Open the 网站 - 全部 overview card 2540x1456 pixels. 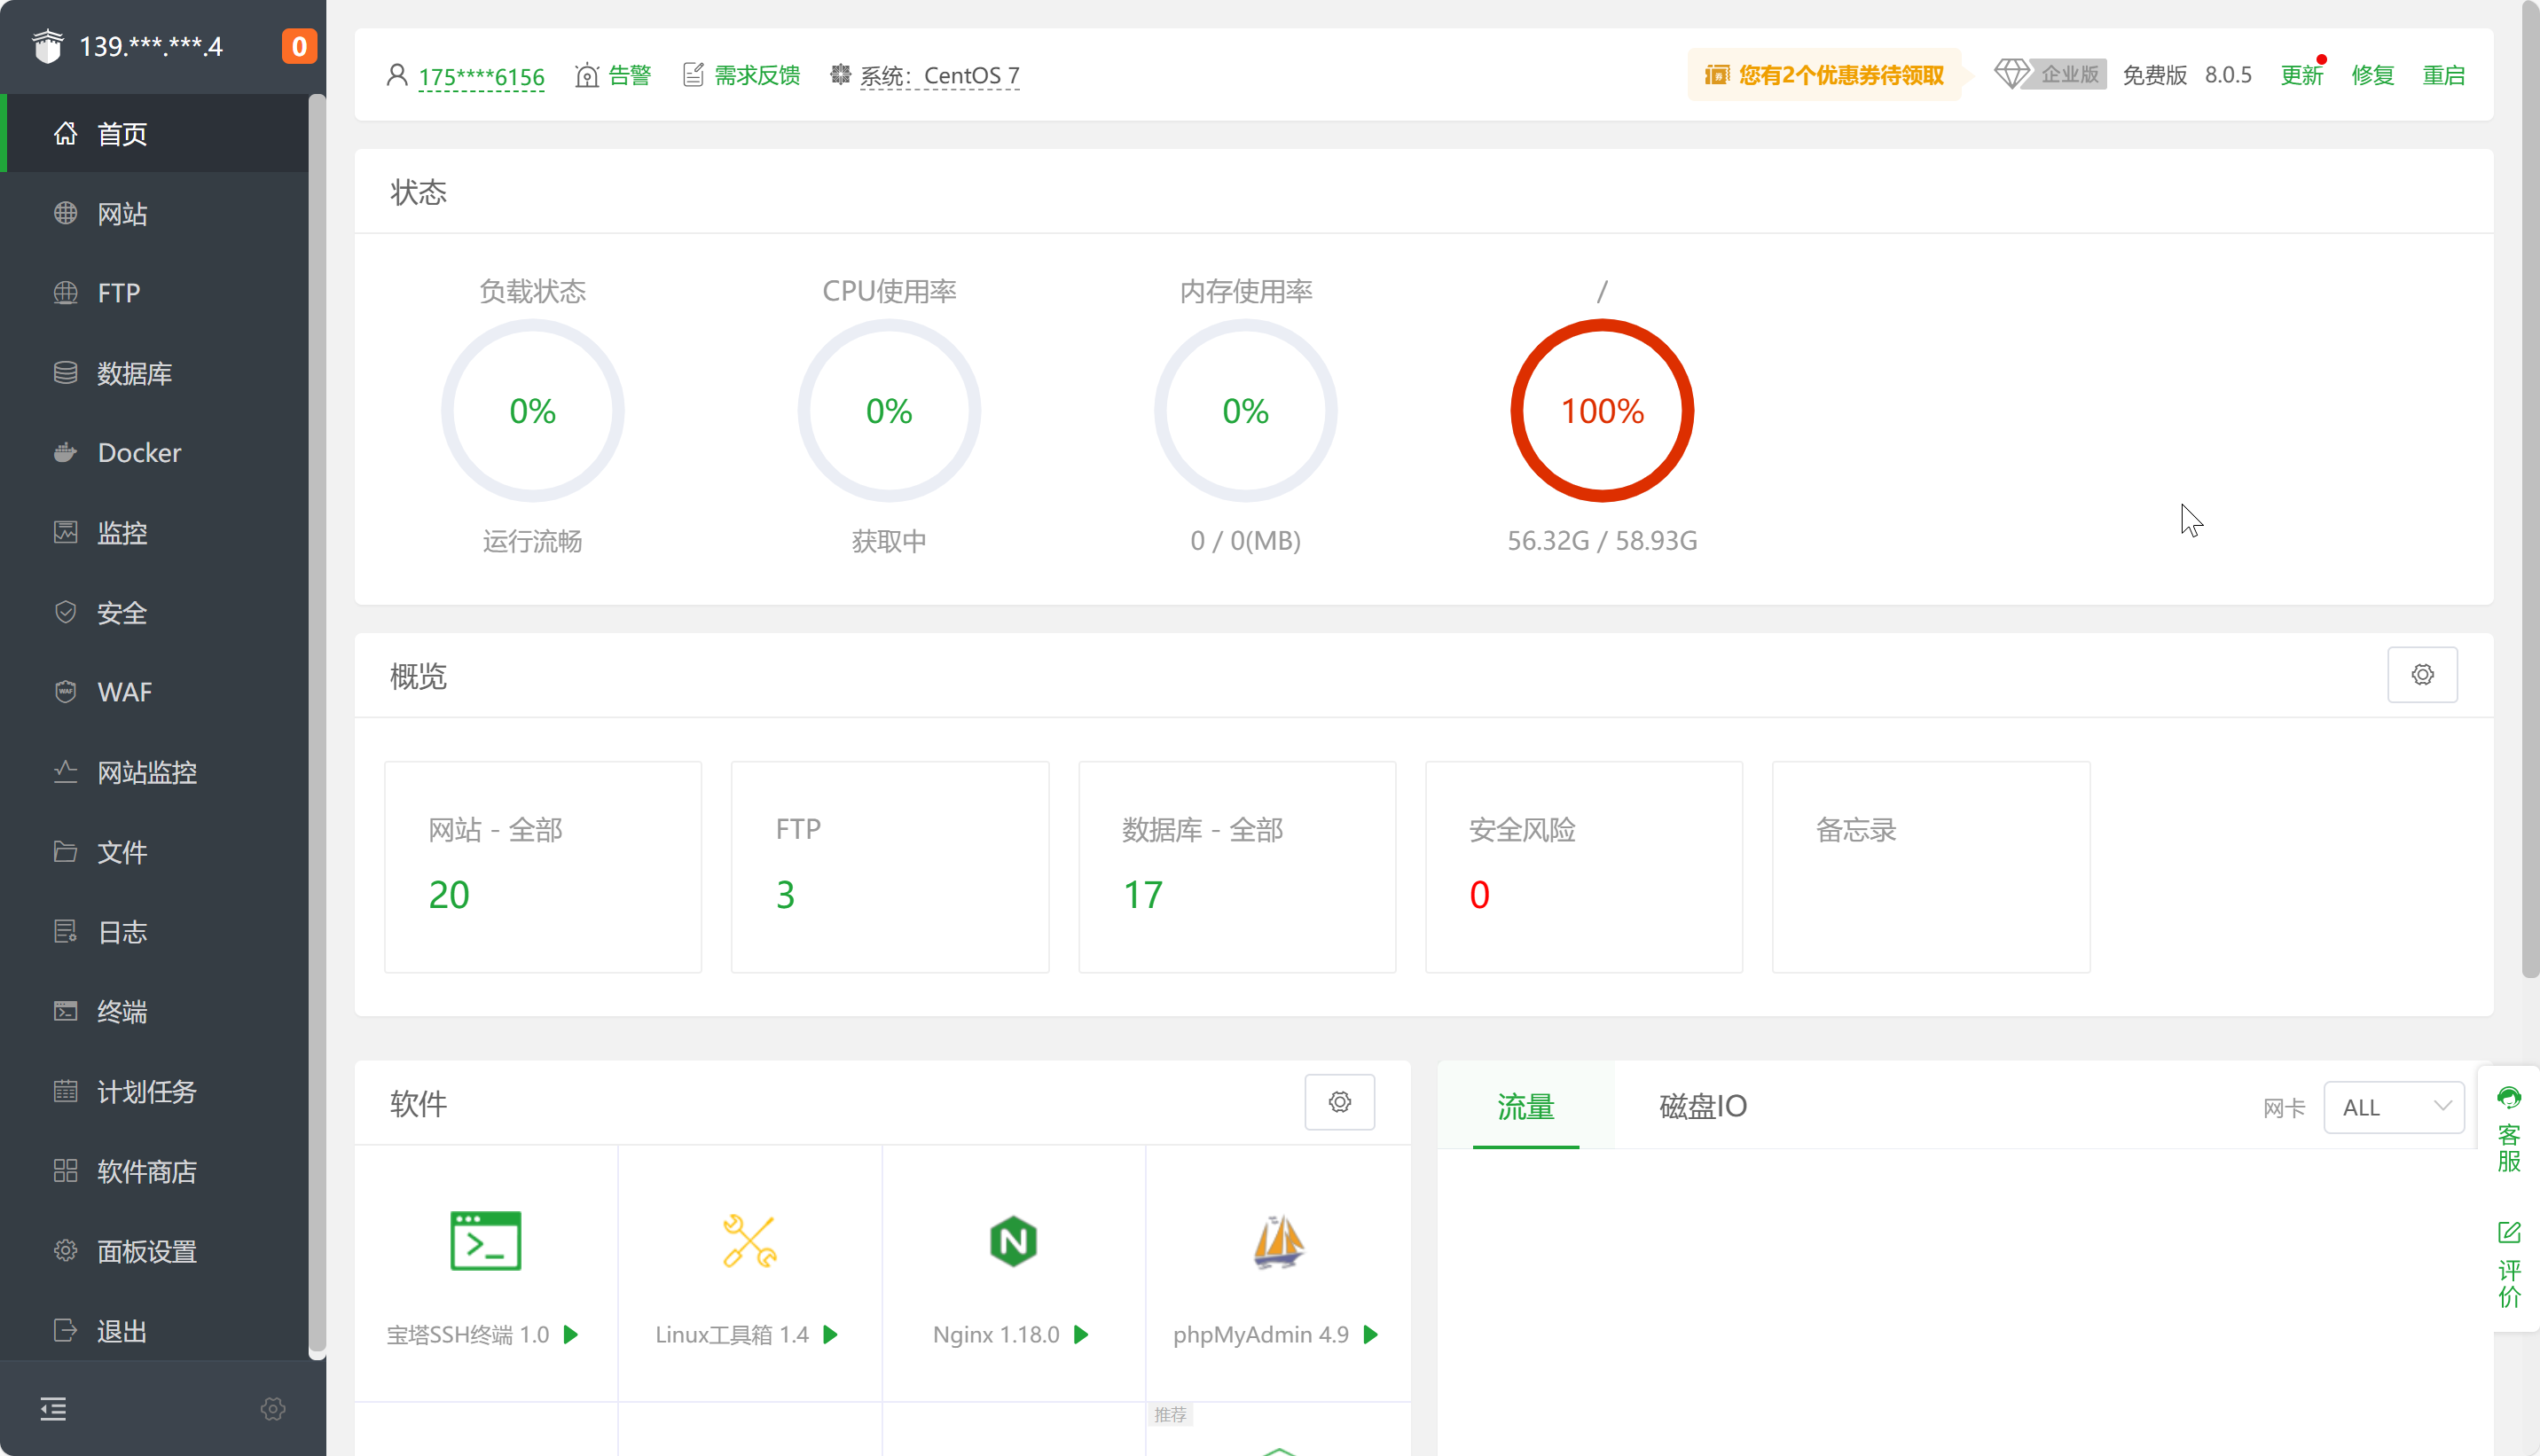point(543,866)
